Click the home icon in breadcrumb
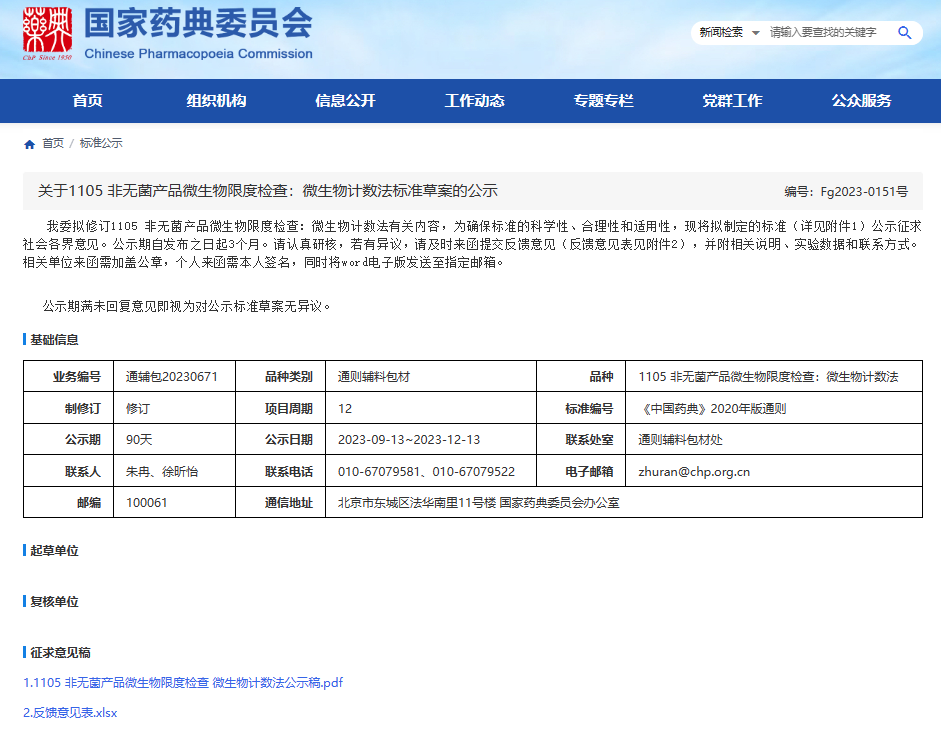Viewport: 941px width, 731px height. (29, 144)
